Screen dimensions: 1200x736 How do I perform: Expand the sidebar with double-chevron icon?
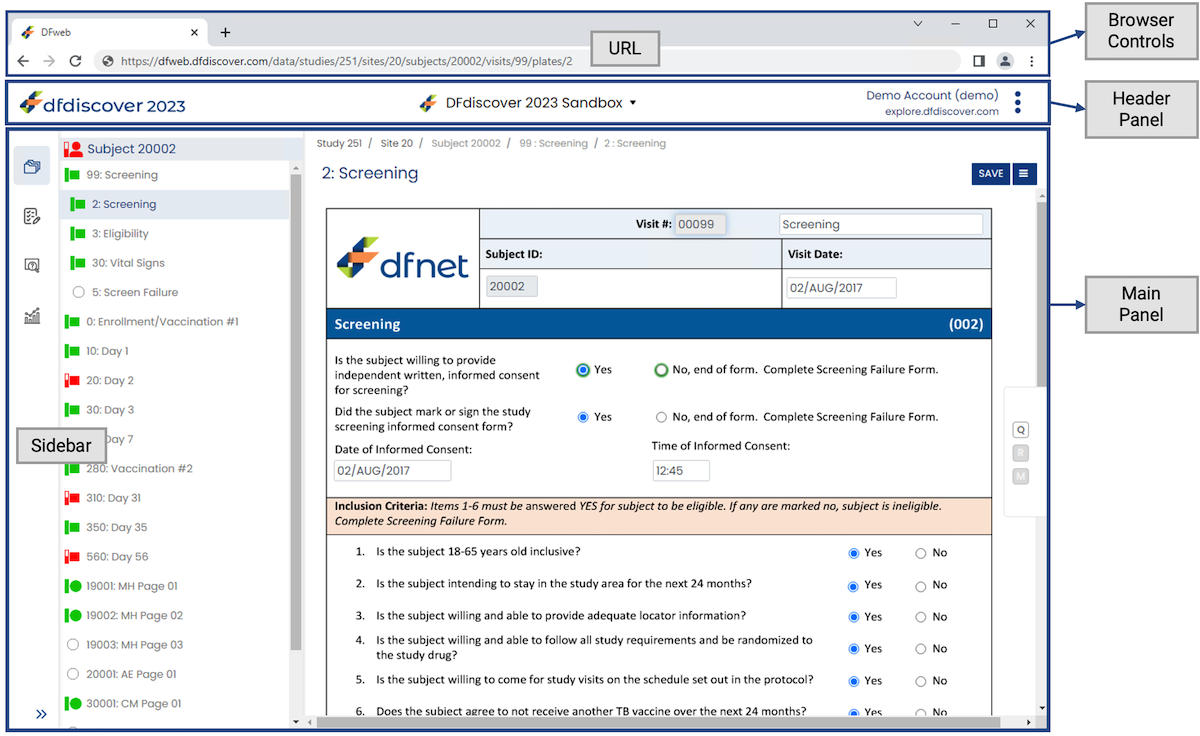pos(41,714)
